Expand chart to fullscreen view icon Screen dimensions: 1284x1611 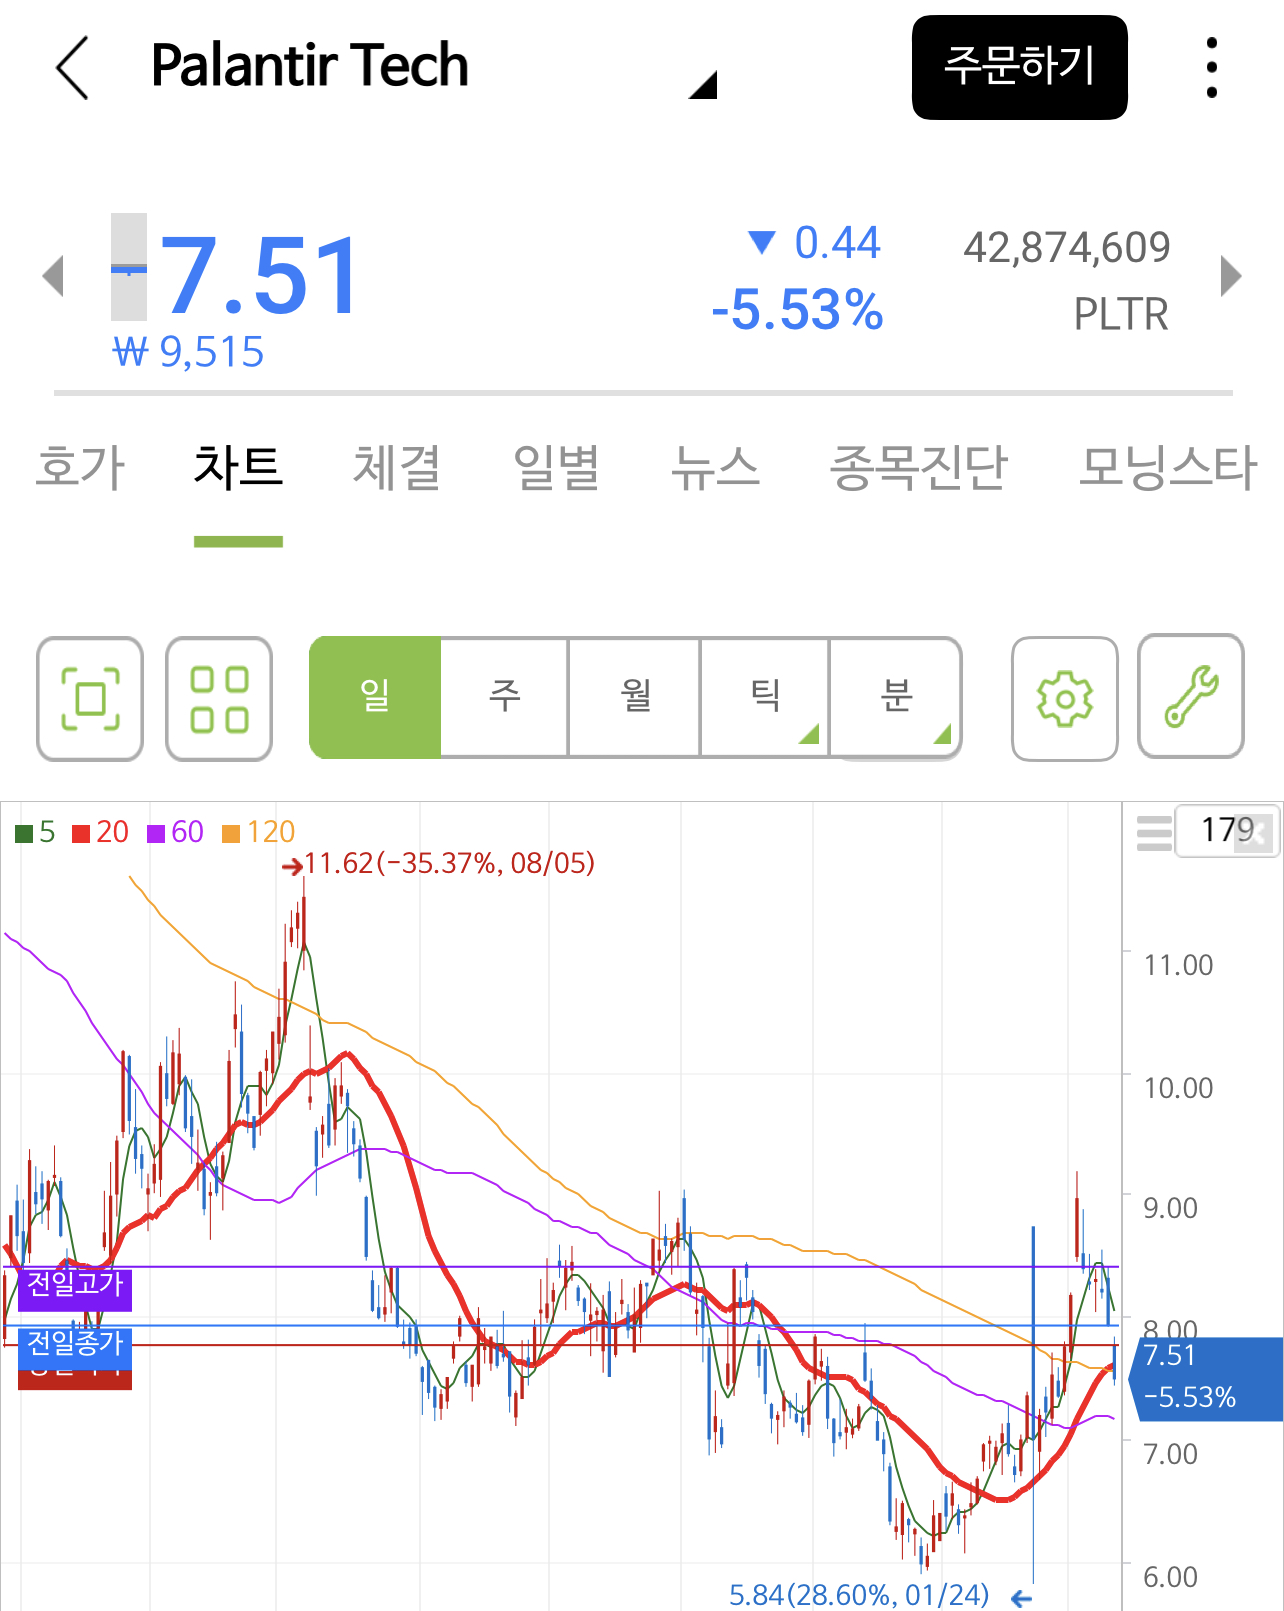pos(90,698)
